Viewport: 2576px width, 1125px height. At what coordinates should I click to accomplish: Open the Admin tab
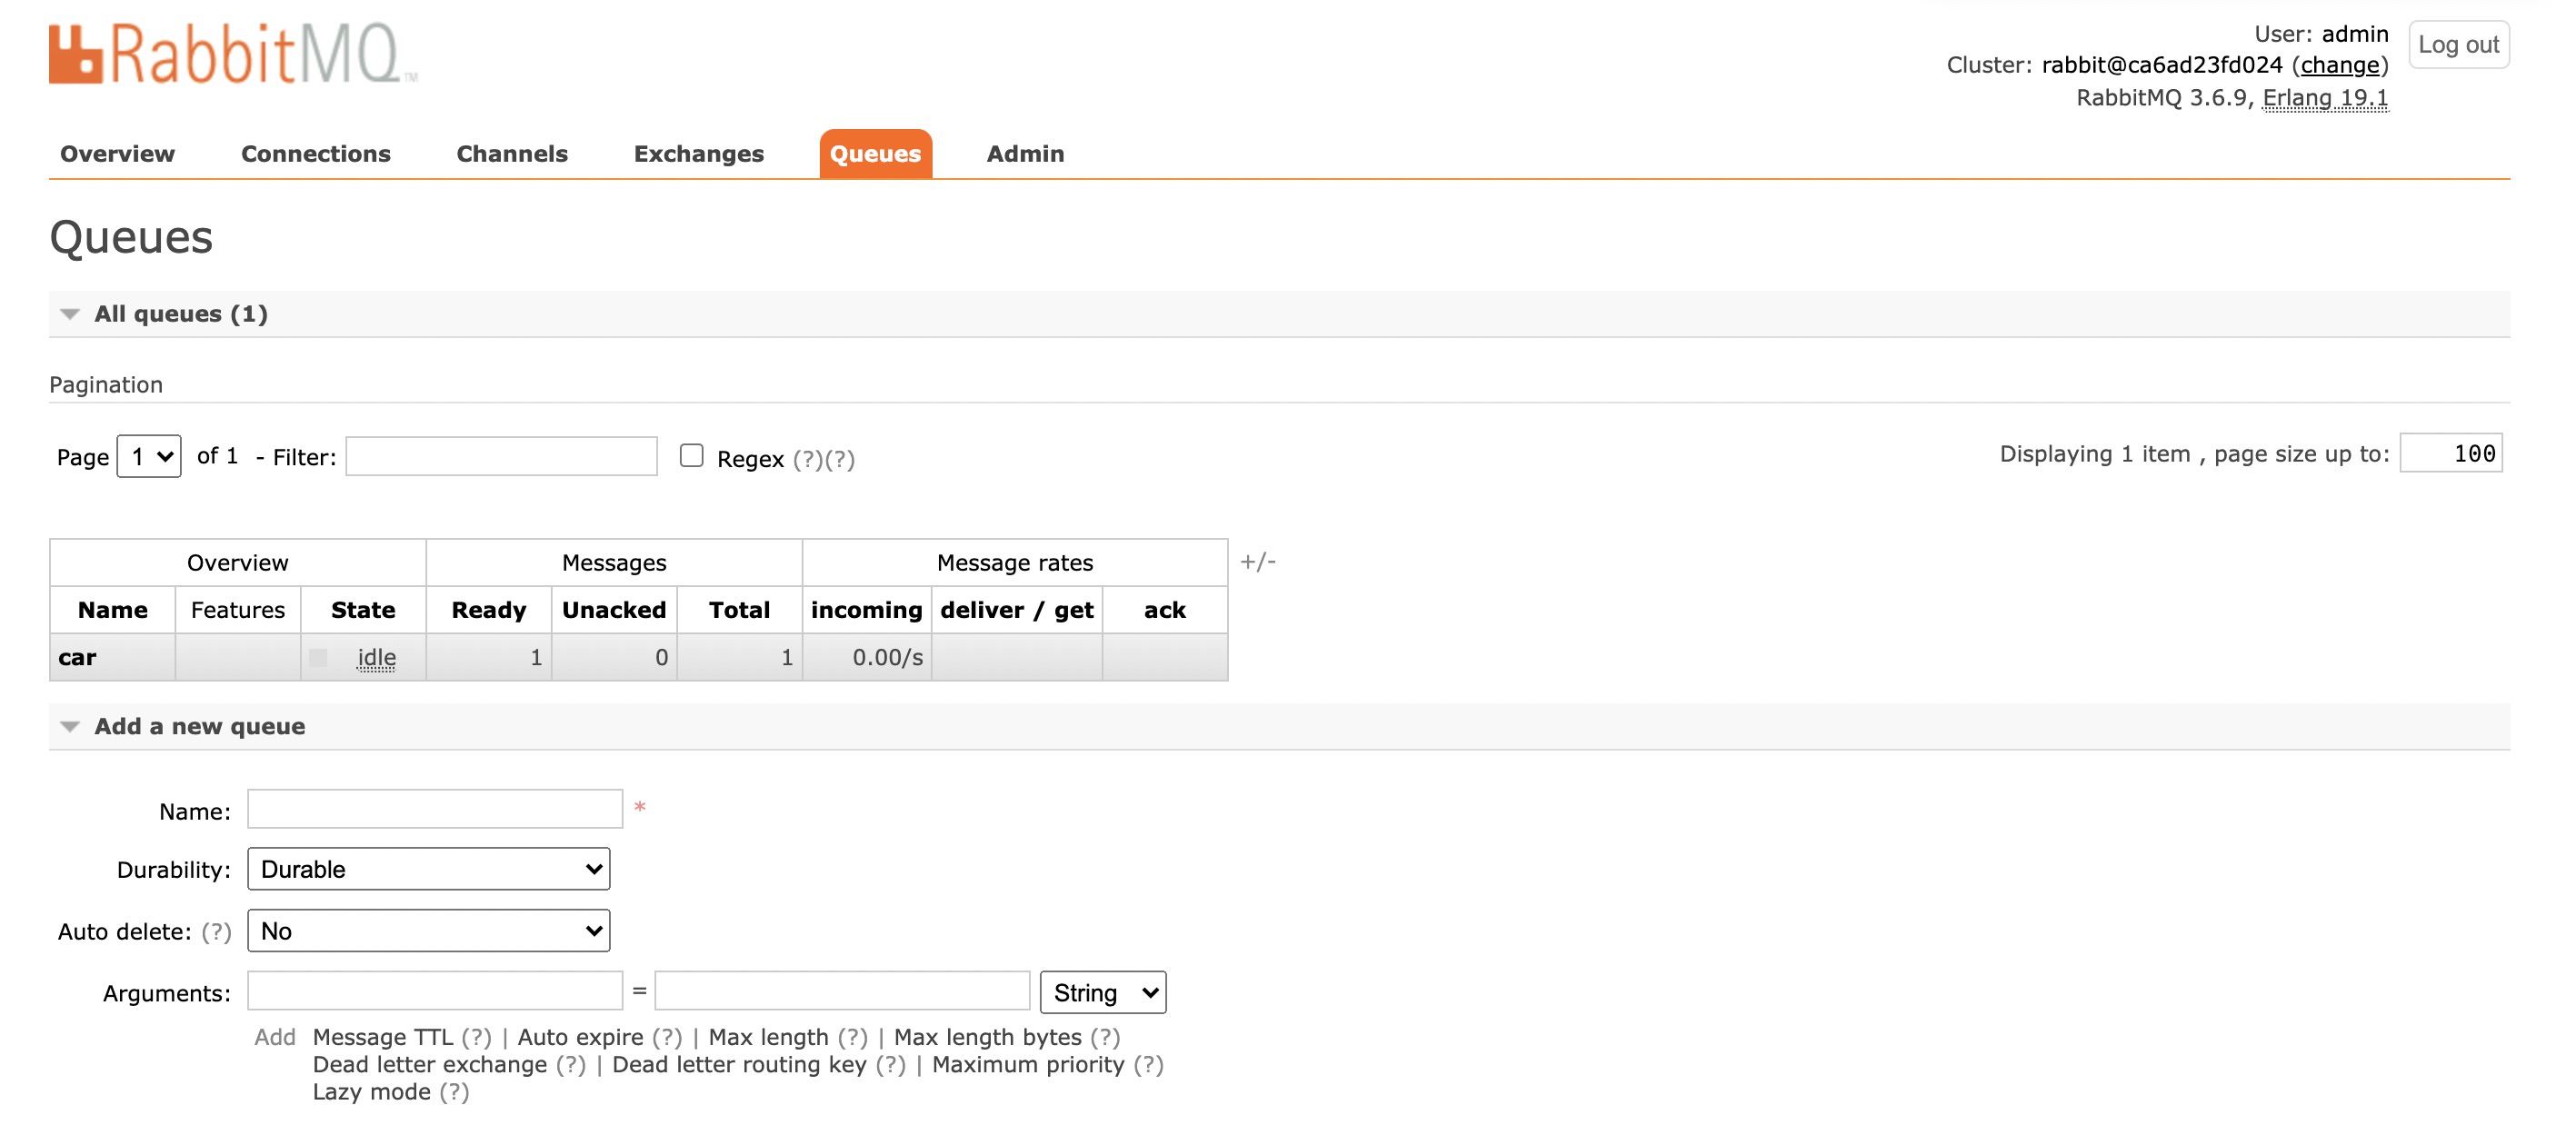point(1025,154)
